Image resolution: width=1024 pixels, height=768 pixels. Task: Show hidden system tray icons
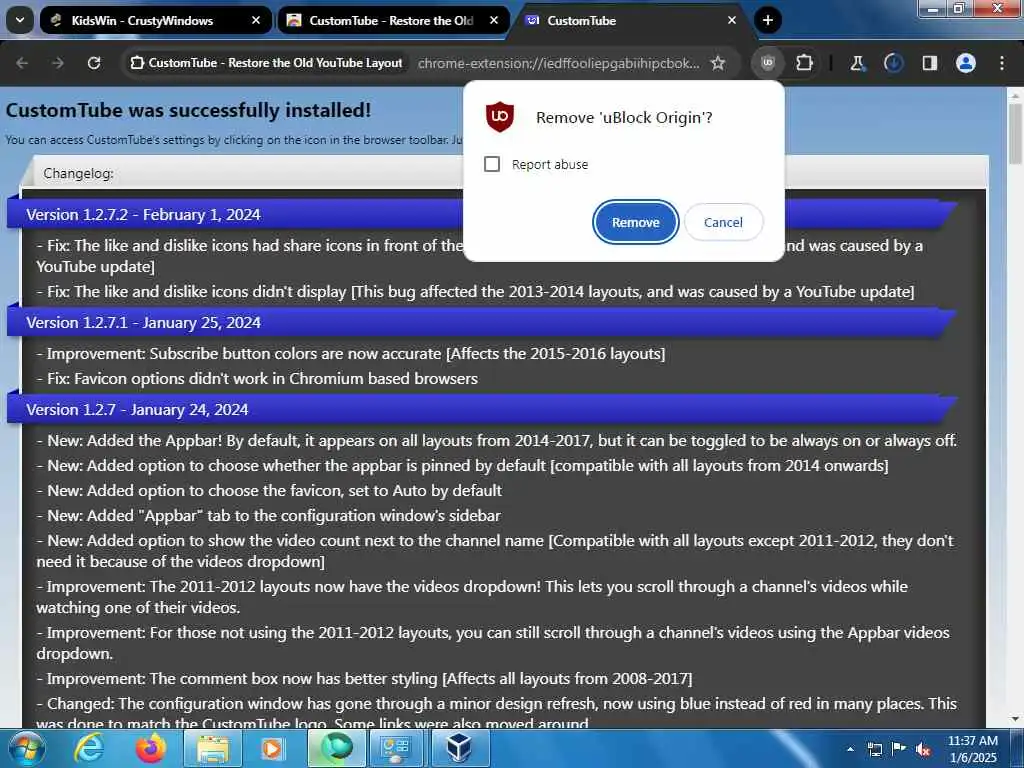(x=850, y=749)
